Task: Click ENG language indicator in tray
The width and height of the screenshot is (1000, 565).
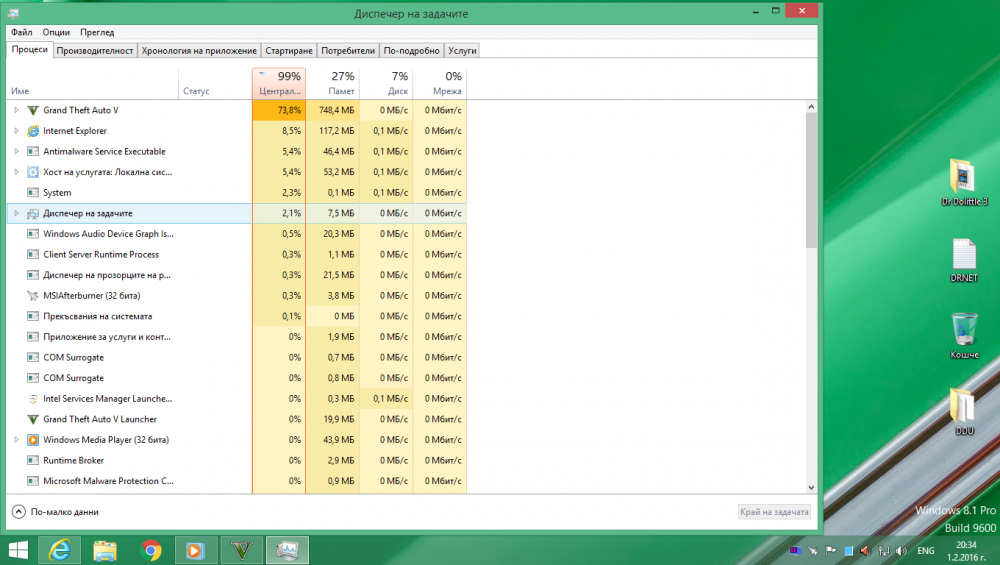Action: [x=926, y=551]
